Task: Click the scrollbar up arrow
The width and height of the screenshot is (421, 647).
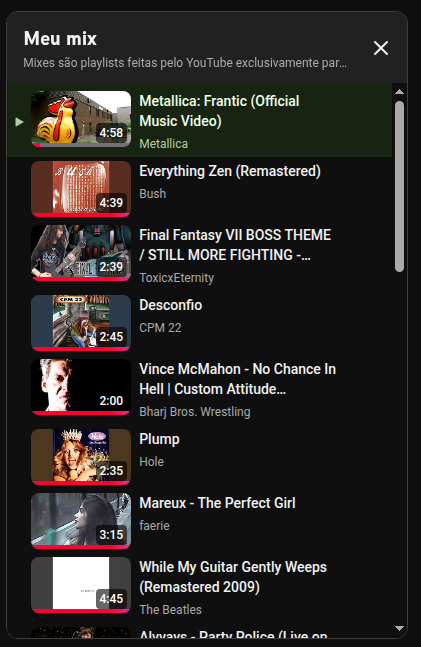Action: (399, 92)
